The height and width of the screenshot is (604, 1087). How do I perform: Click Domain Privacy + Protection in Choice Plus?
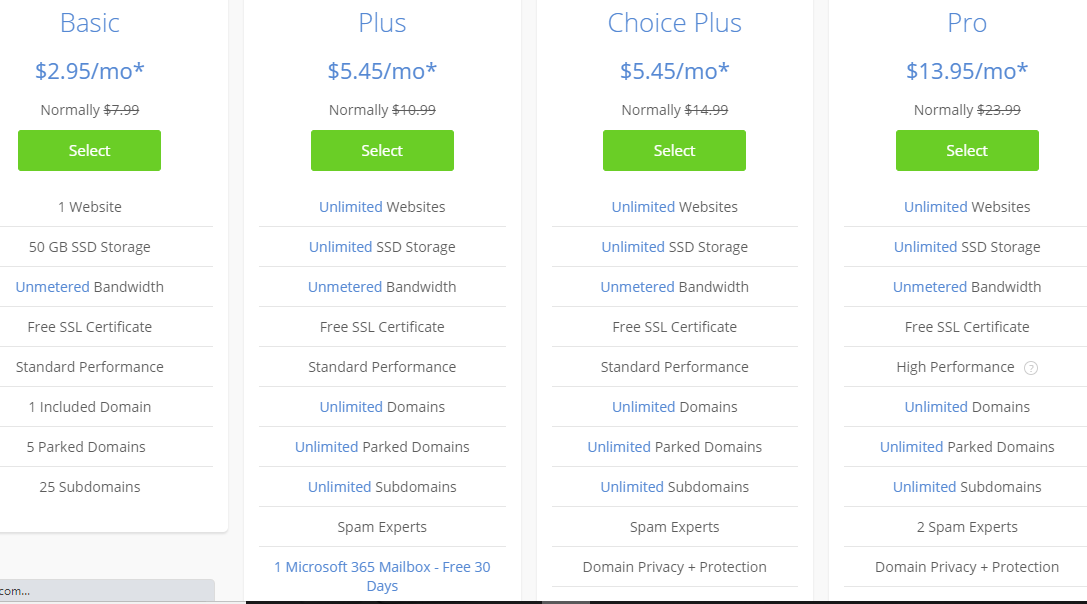tap(675, 567)
